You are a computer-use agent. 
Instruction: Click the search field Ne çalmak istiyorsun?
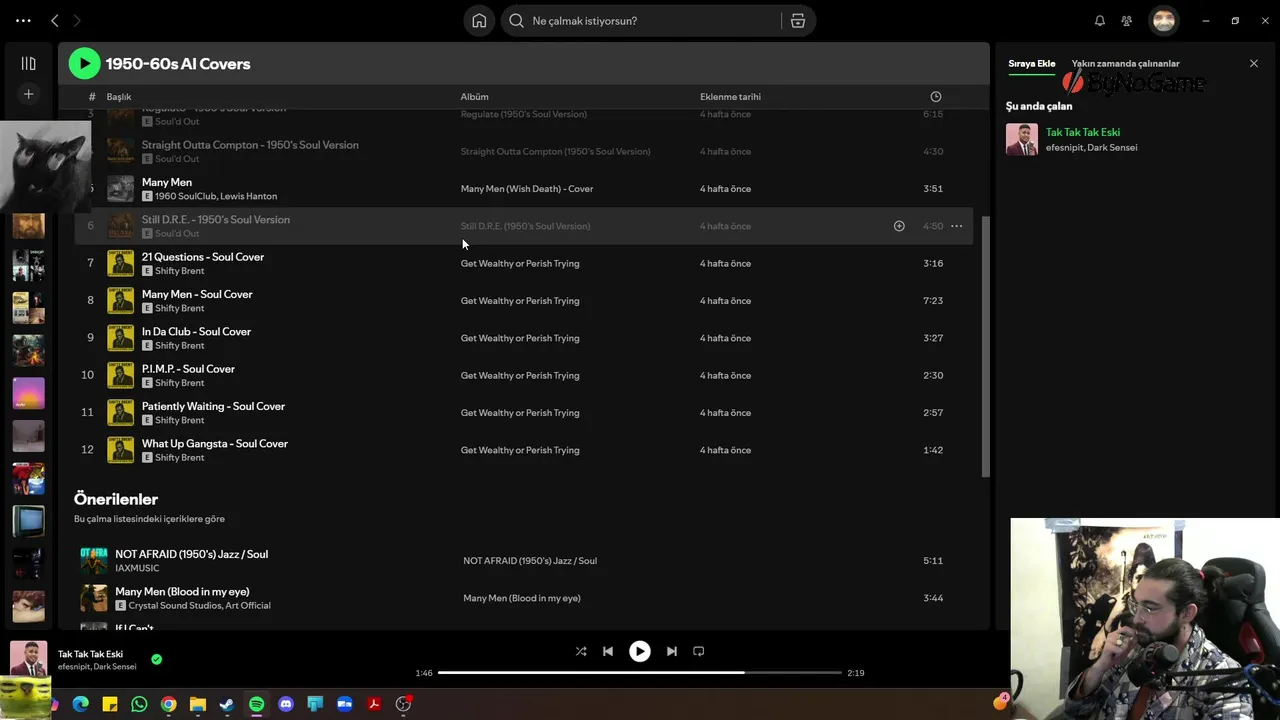coord(640,21)
